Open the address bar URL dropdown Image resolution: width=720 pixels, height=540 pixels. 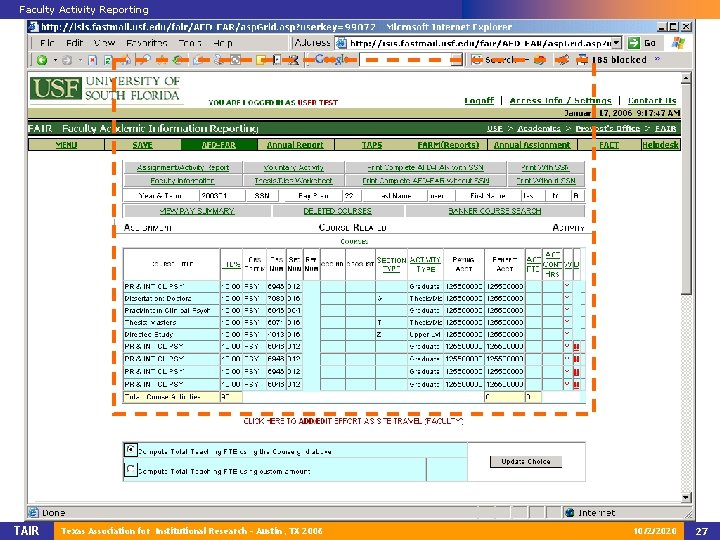[617, 43]
